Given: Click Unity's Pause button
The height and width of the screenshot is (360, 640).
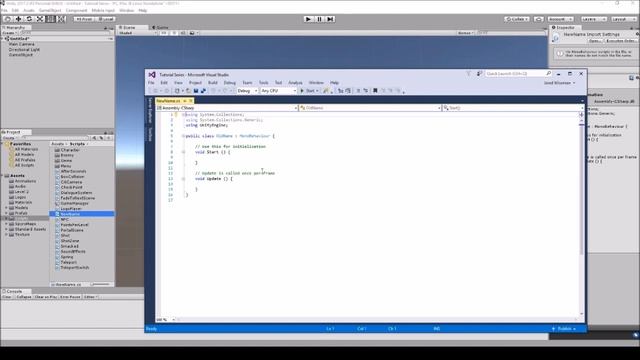Looking at the screenshot, I should (319, 19).
